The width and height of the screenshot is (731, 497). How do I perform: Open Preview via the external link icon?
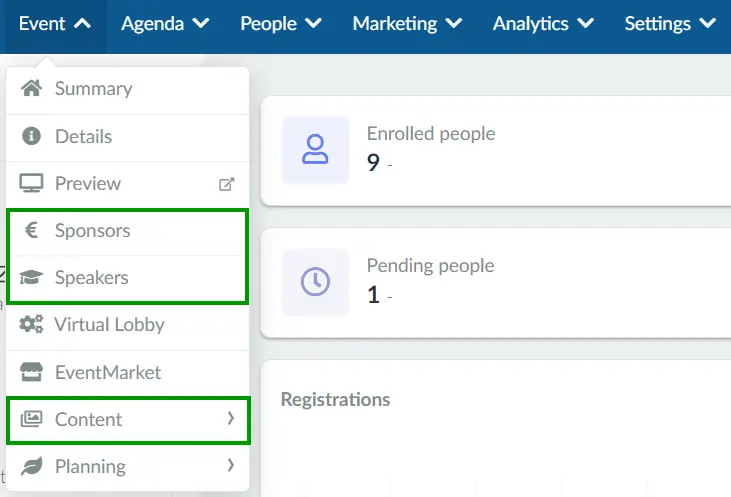click(227, 184)
